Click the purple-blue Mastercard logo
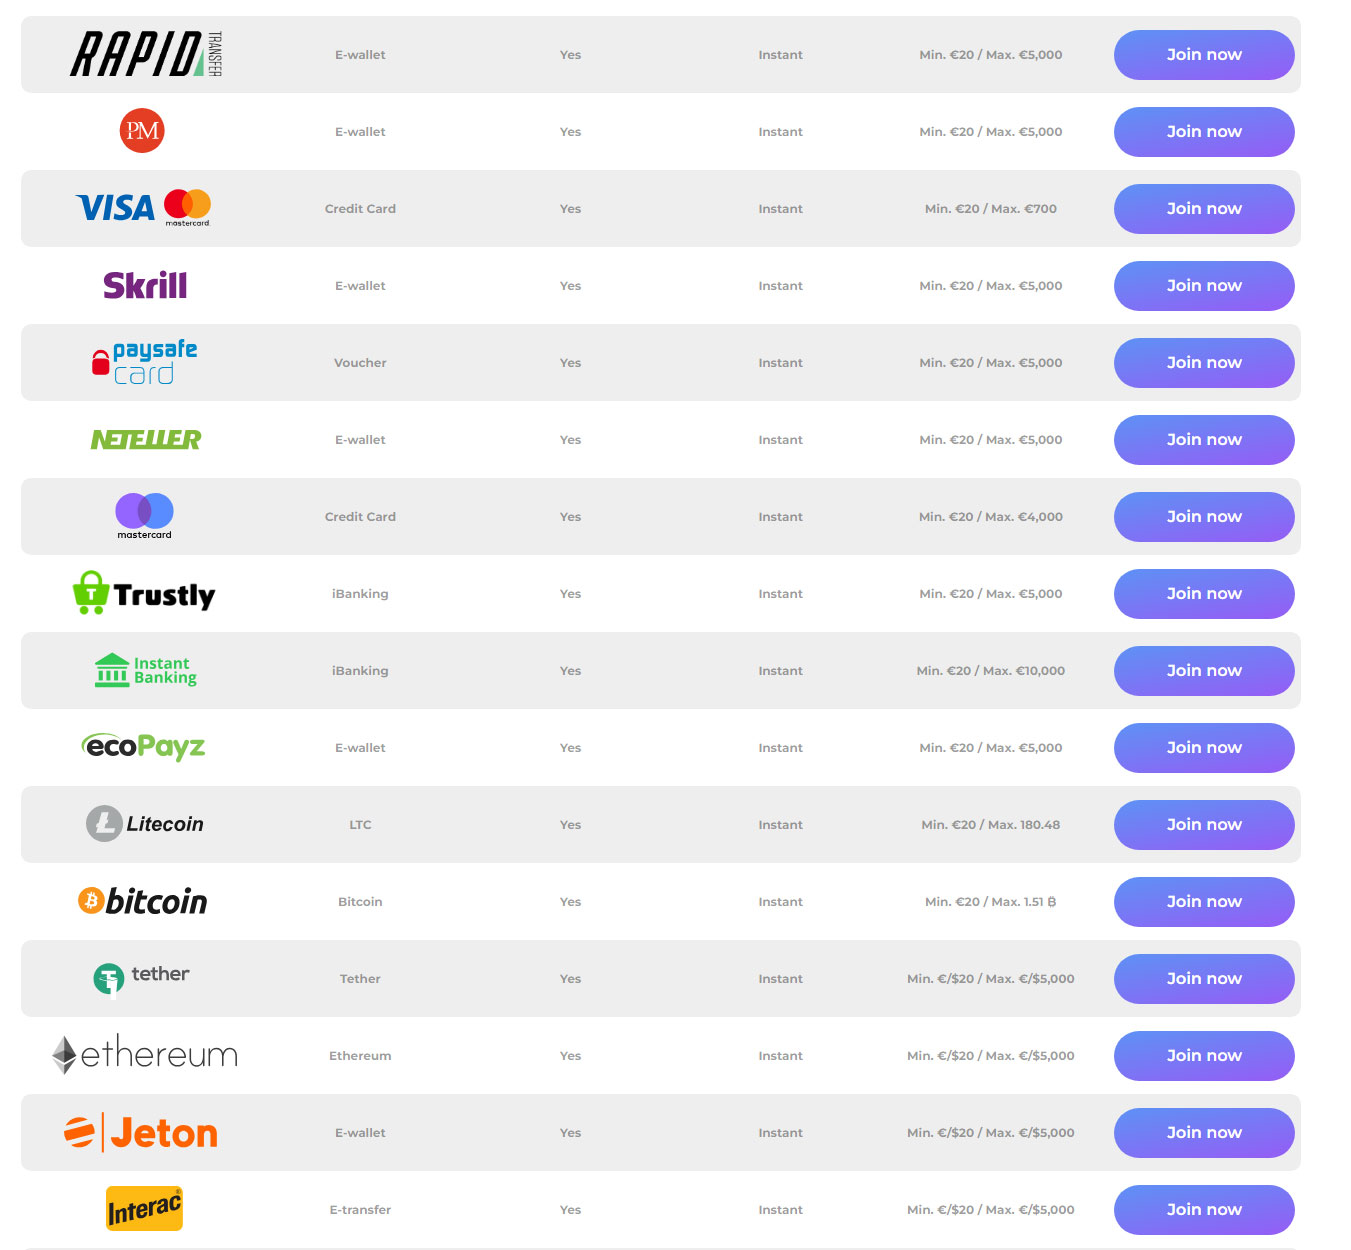1351x1250 pixels. pos(144,515)
